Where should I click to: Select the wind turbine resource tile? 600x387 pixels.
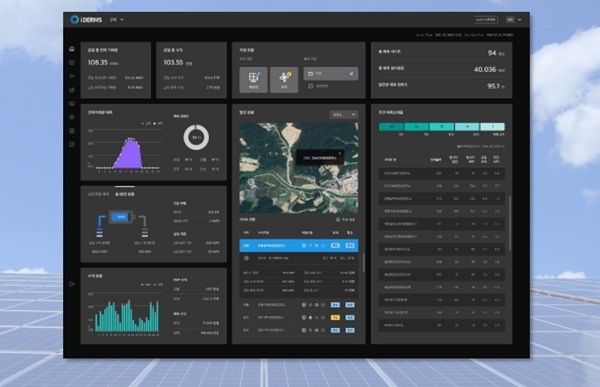pos(284,79)
